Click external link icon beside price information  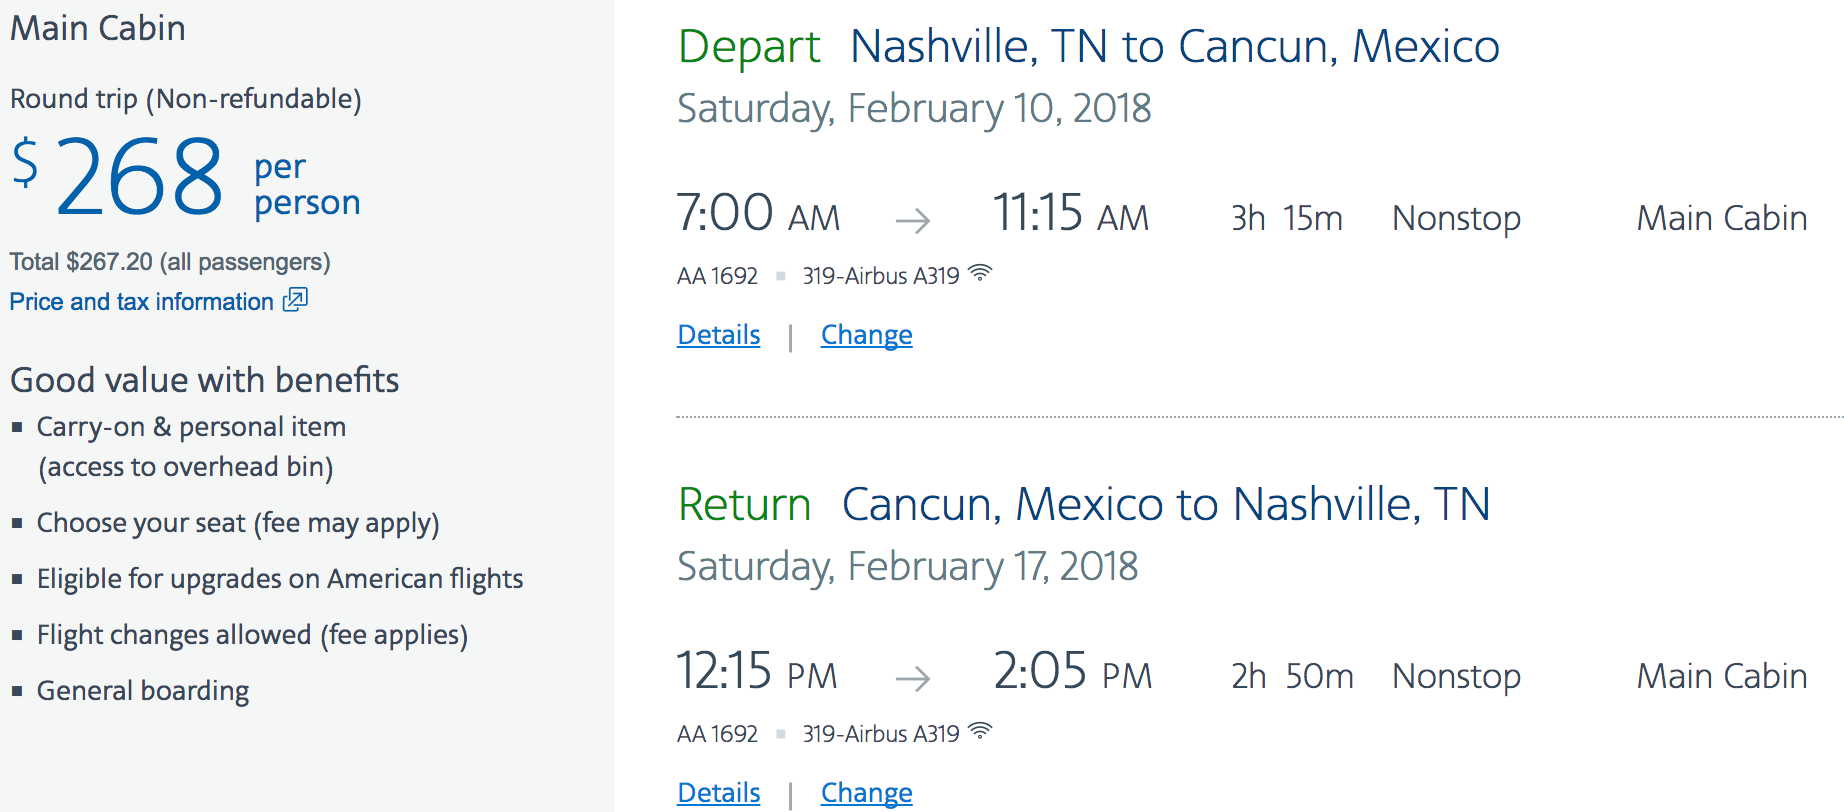coord(295,300)
